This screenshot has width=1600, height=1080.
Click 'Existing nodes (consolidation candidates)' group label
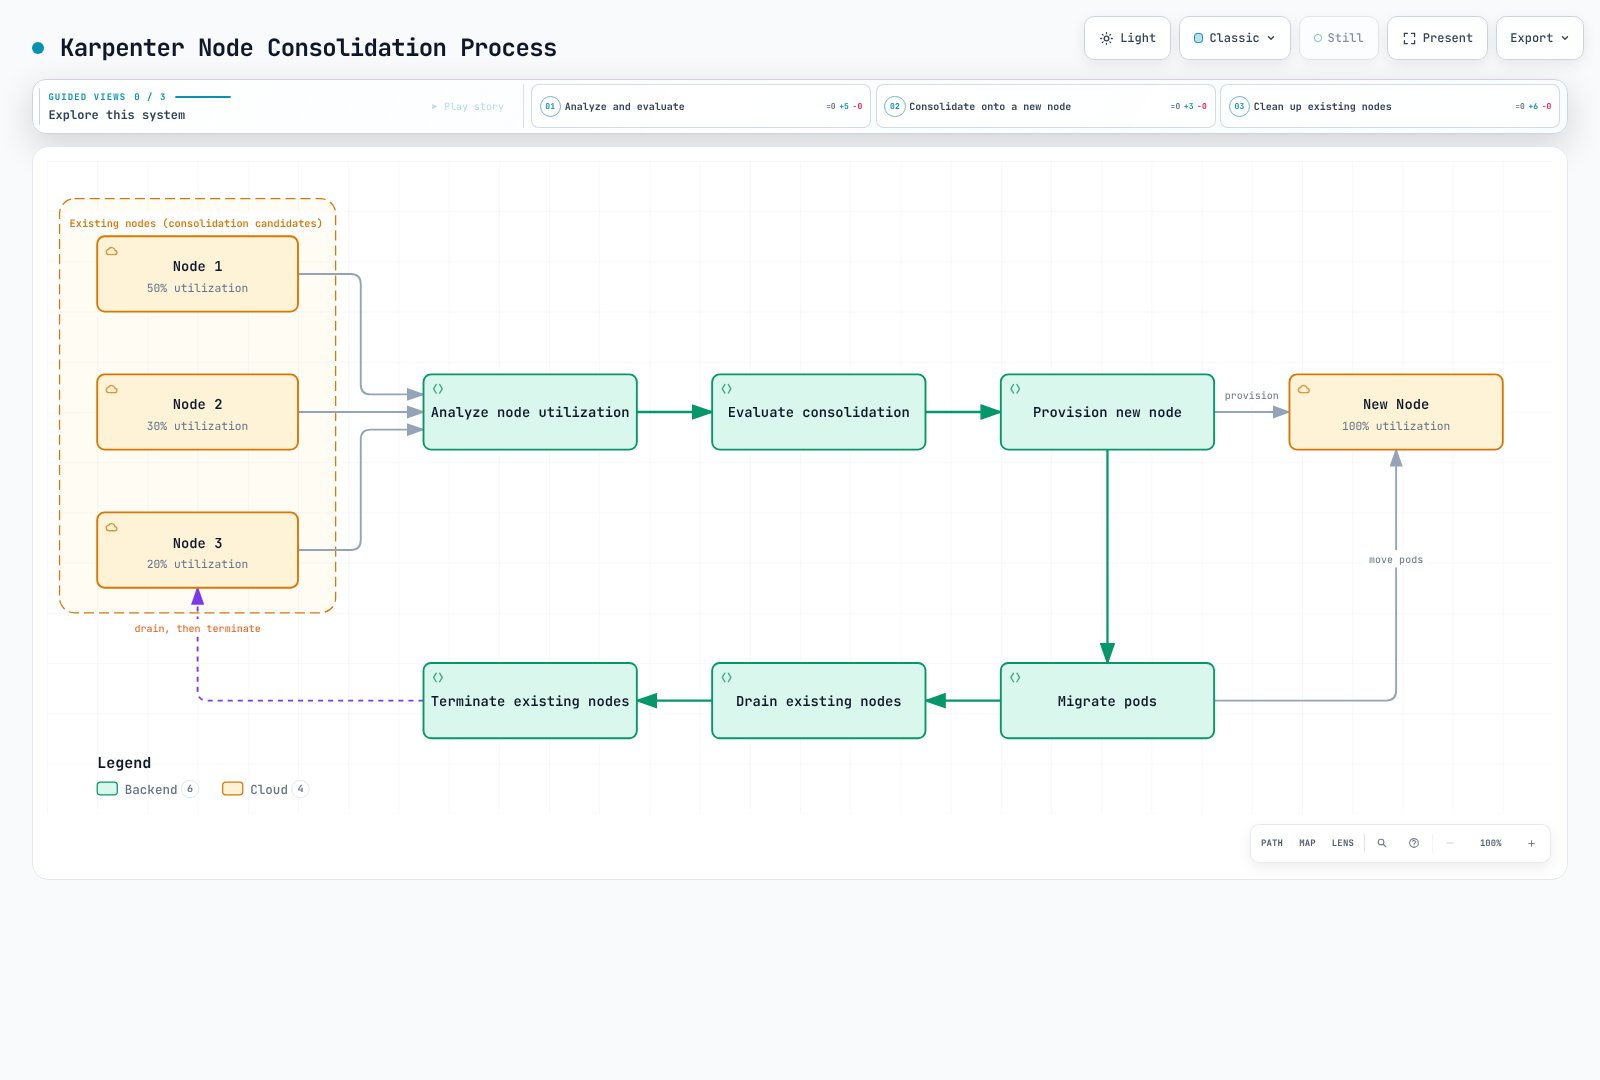[196, 224]
